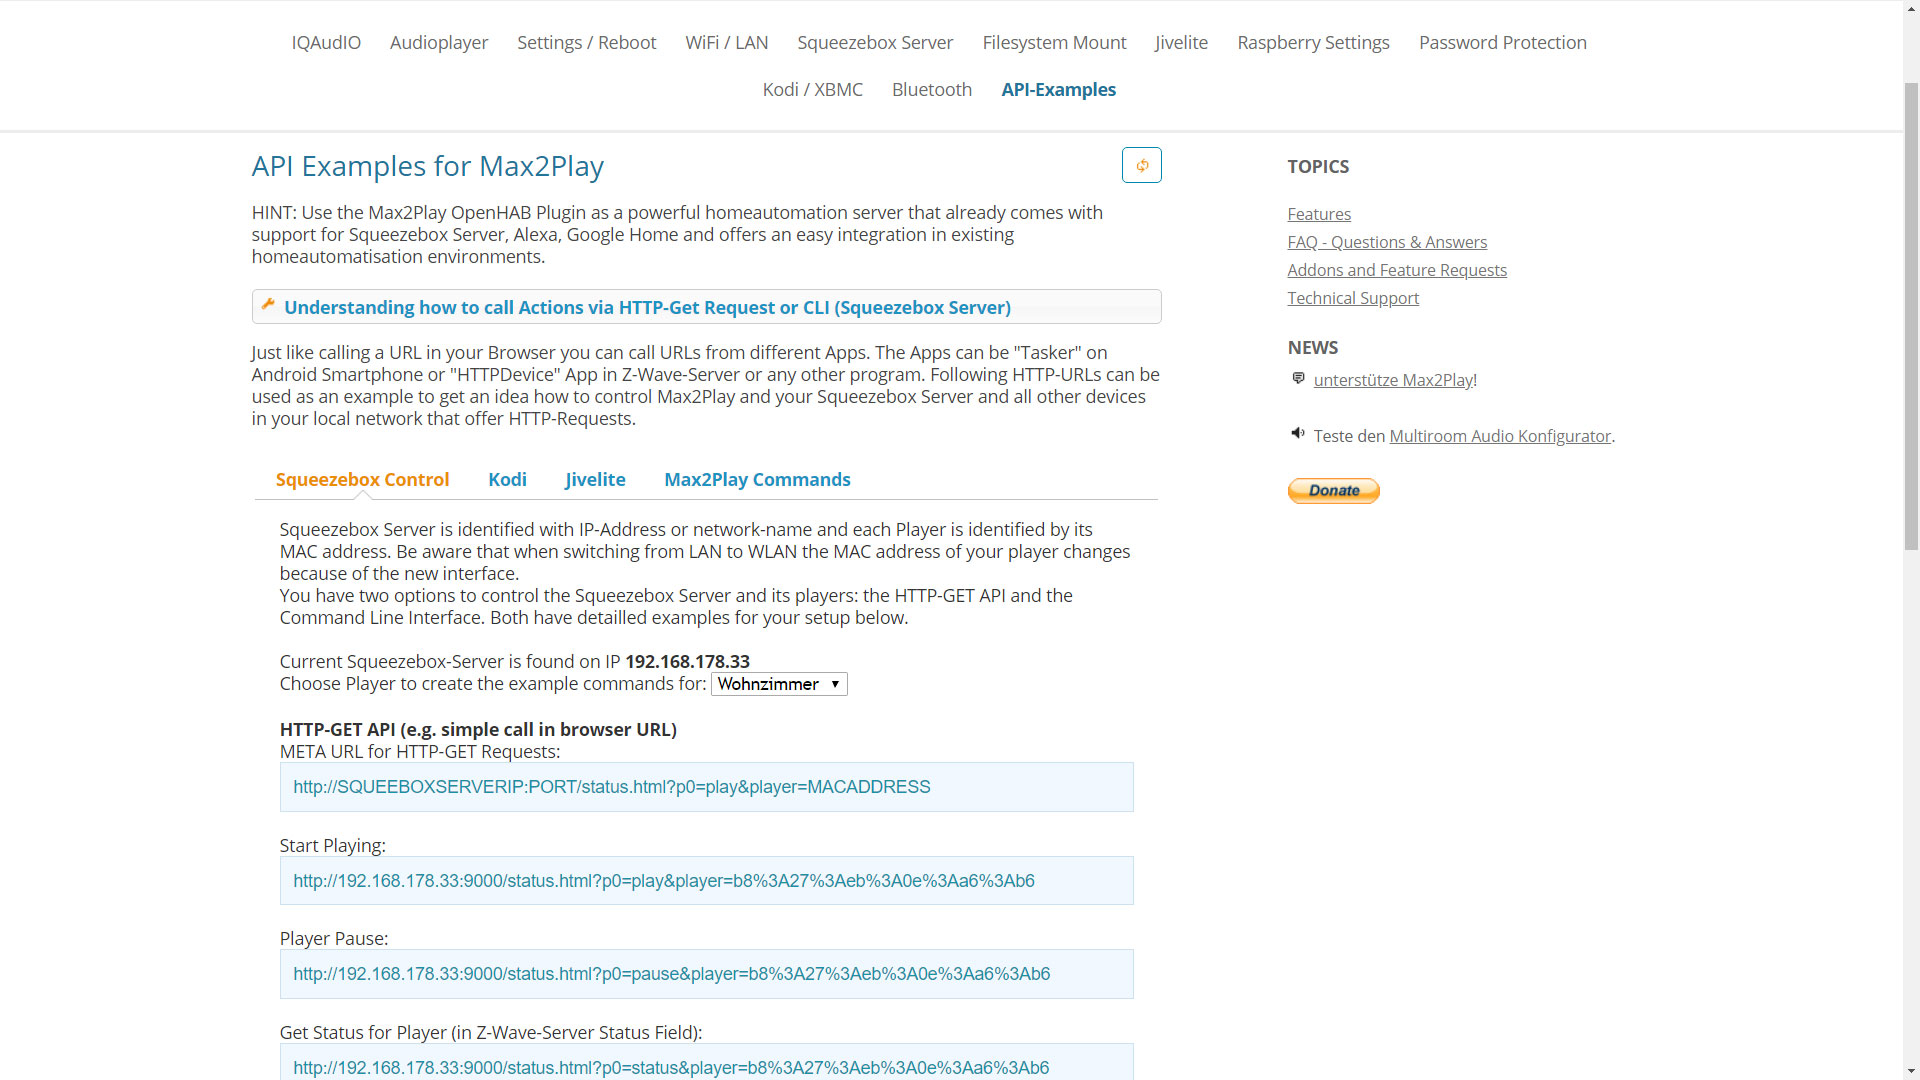This screenshot has width=1920, height=1080.
Task: Click the speech bubble news icon
Action: click(x=1298, y=378)
